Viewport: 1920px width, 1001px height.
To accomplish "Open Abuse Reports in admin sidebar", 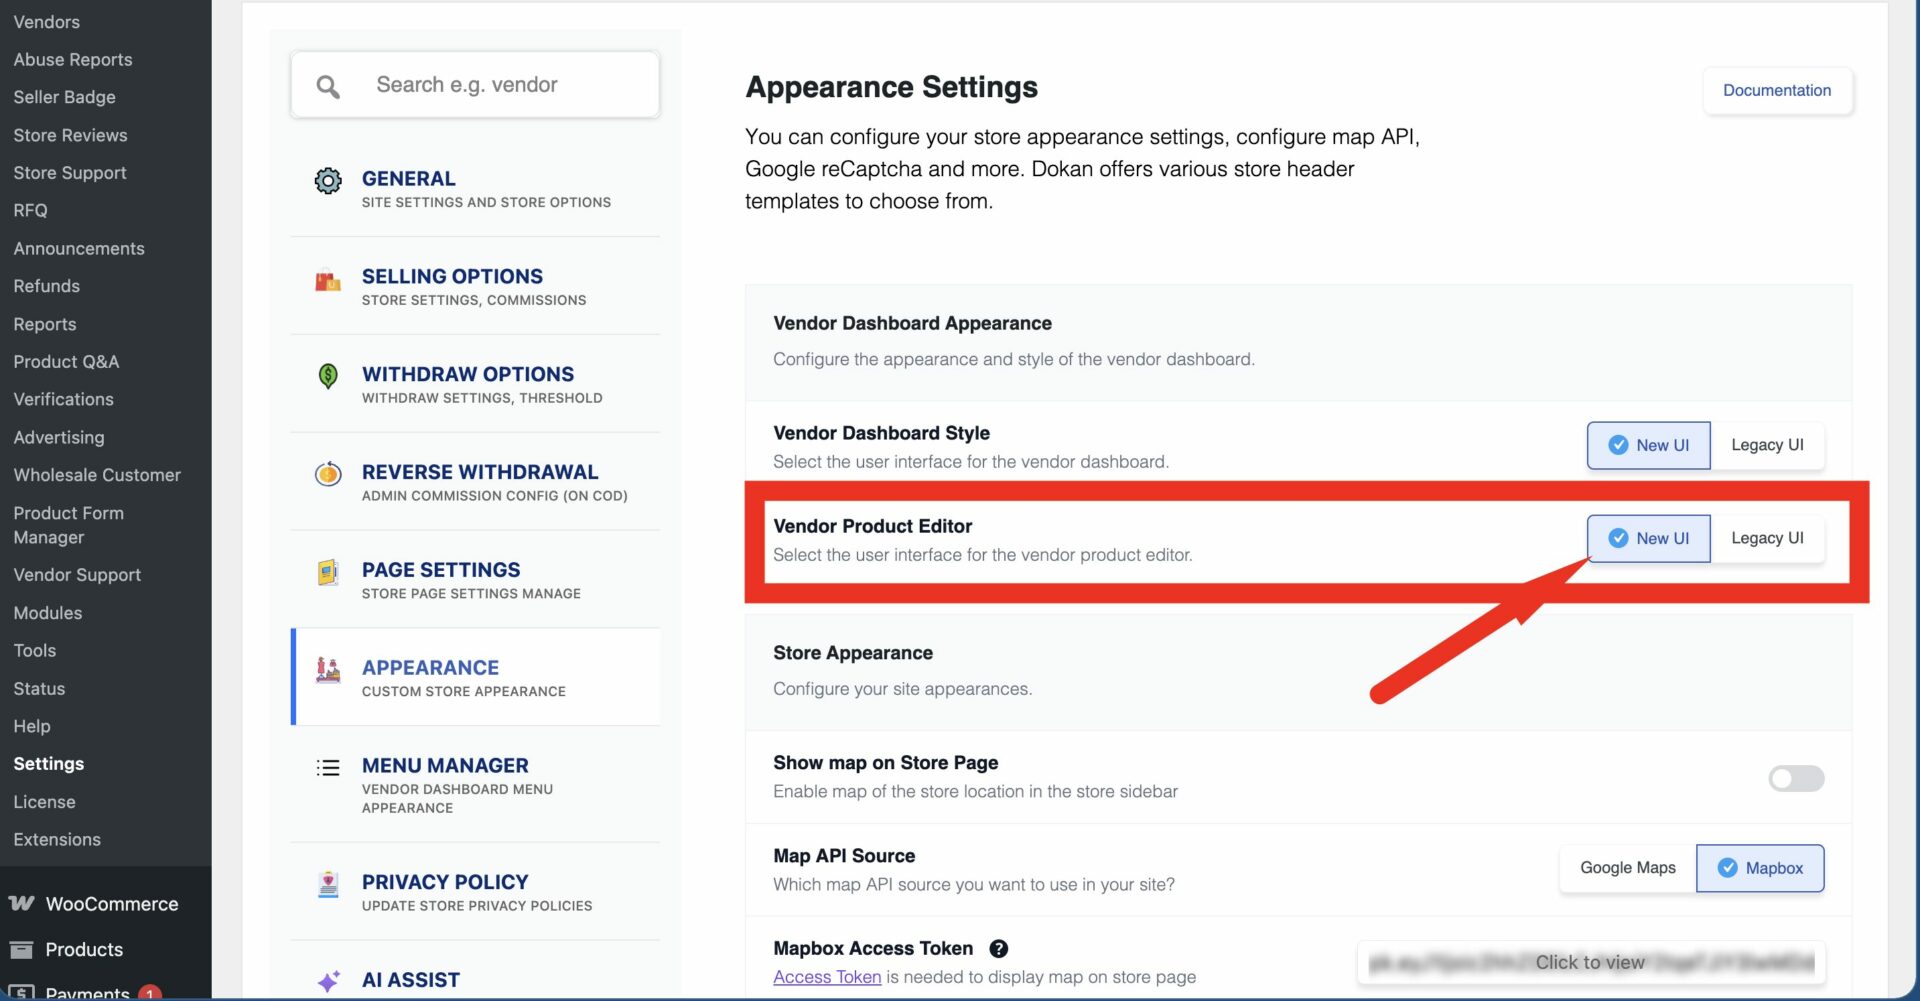I will (73, 60).
